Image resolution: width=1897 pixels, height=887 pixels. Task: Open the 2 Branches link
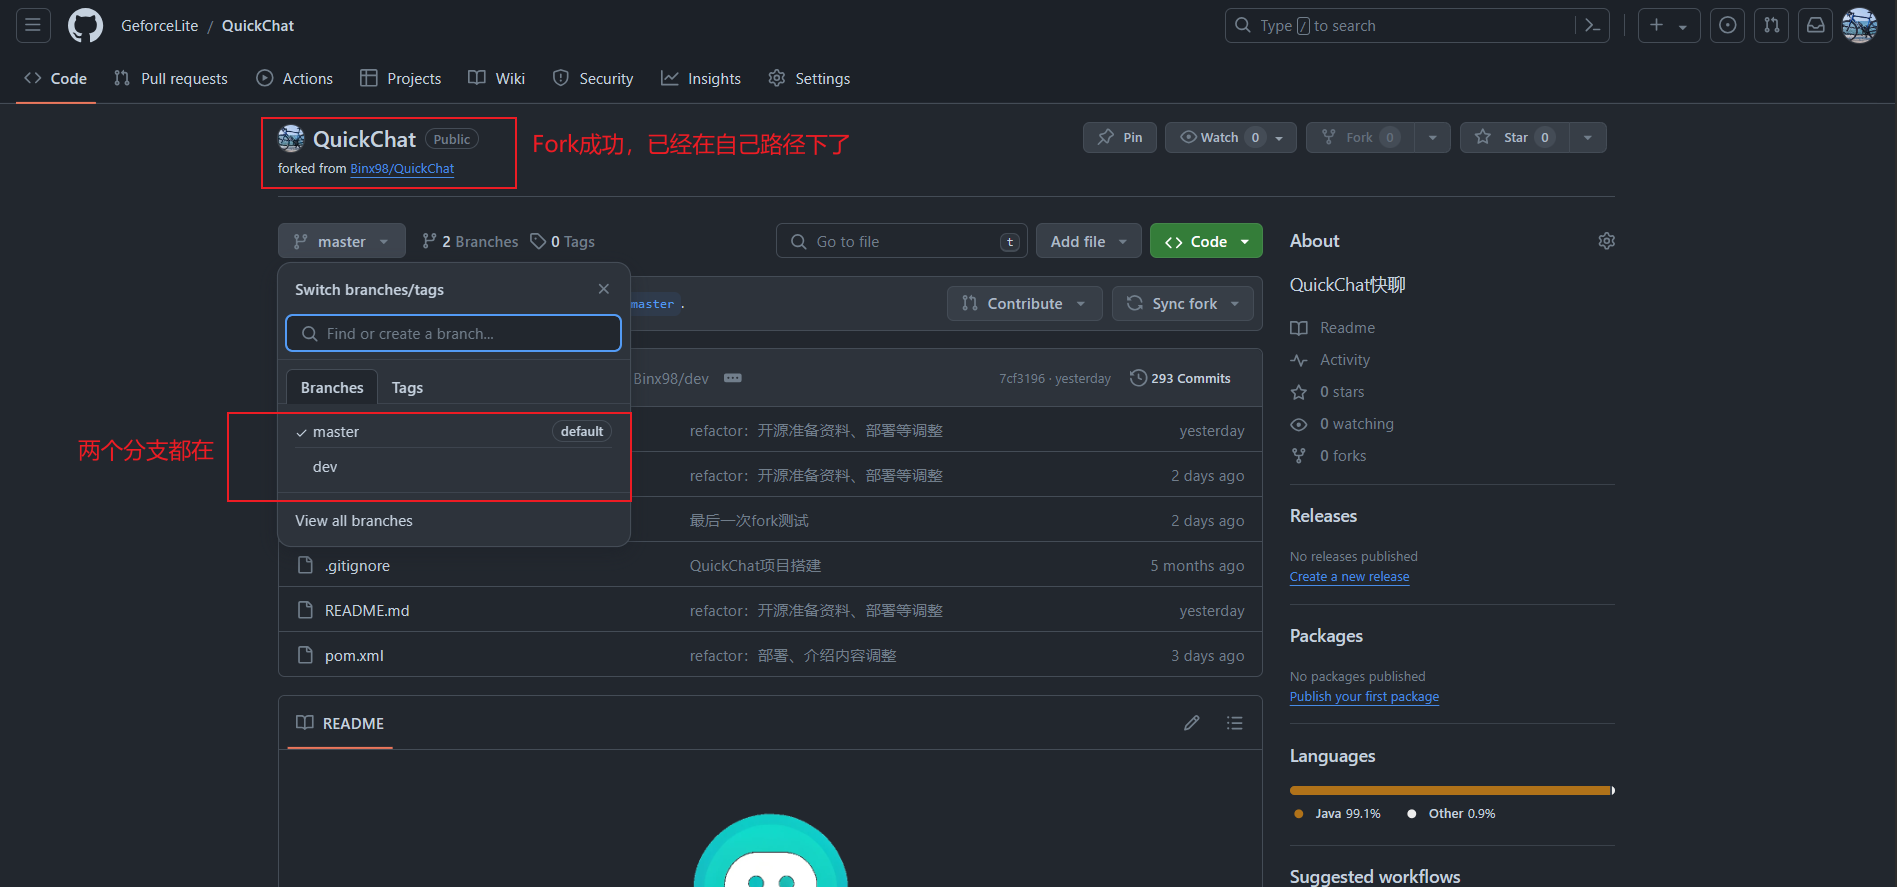point(470,241)
